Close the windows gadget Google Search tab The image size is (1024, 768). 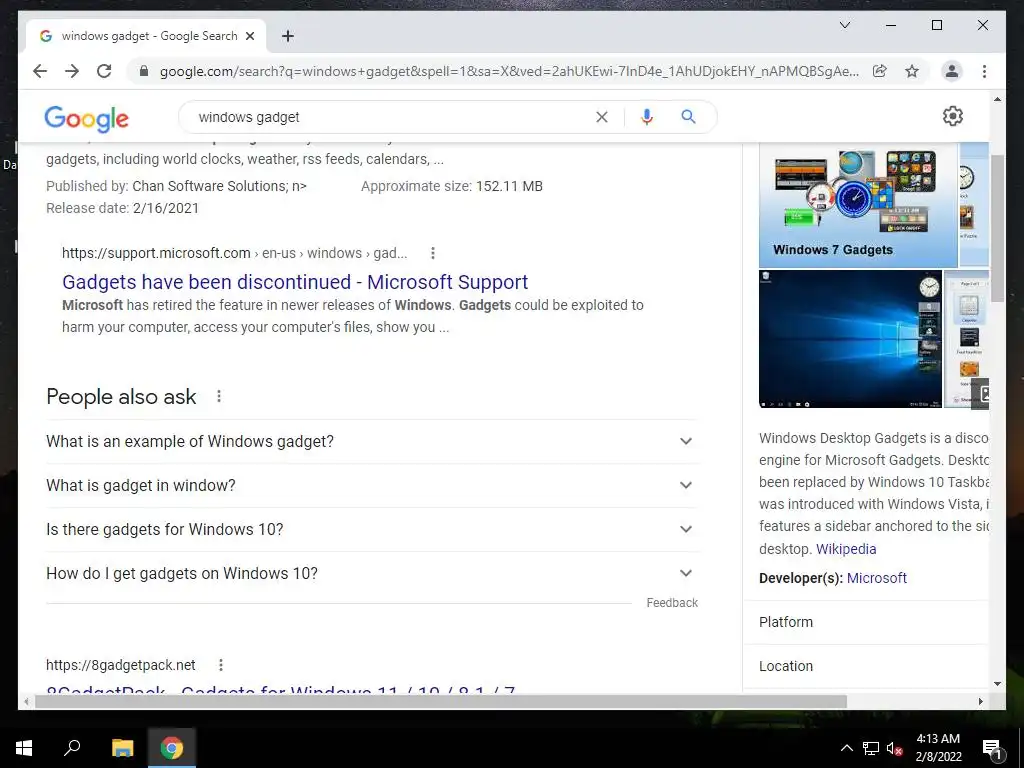pyautogui.click(x=249, y=36)
